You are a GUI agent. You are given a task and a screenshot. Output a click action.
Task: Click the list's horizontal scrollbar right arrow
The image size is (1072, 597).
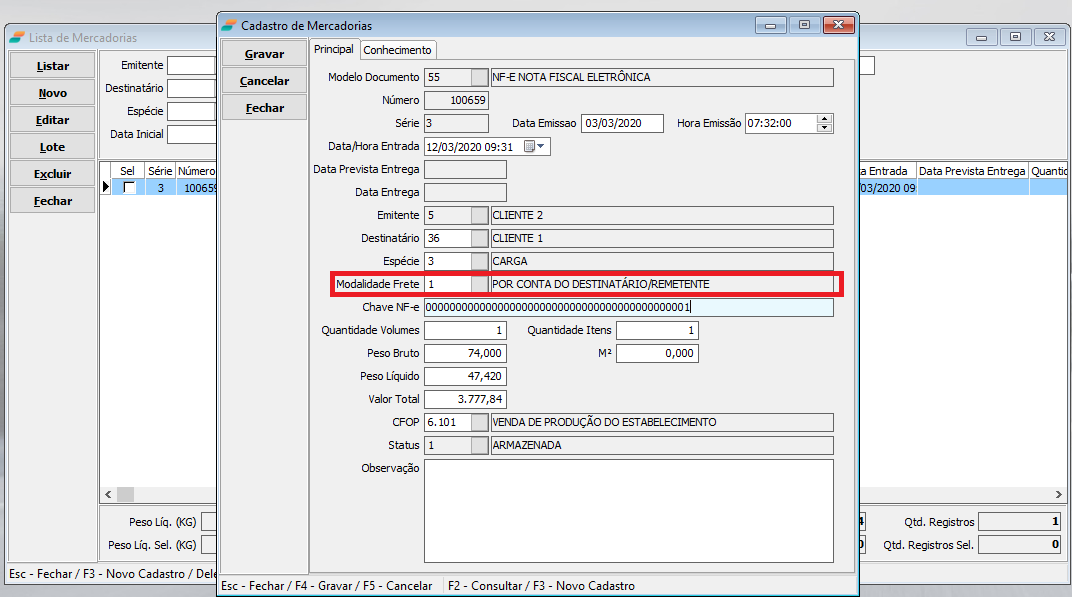point(1058,495)
